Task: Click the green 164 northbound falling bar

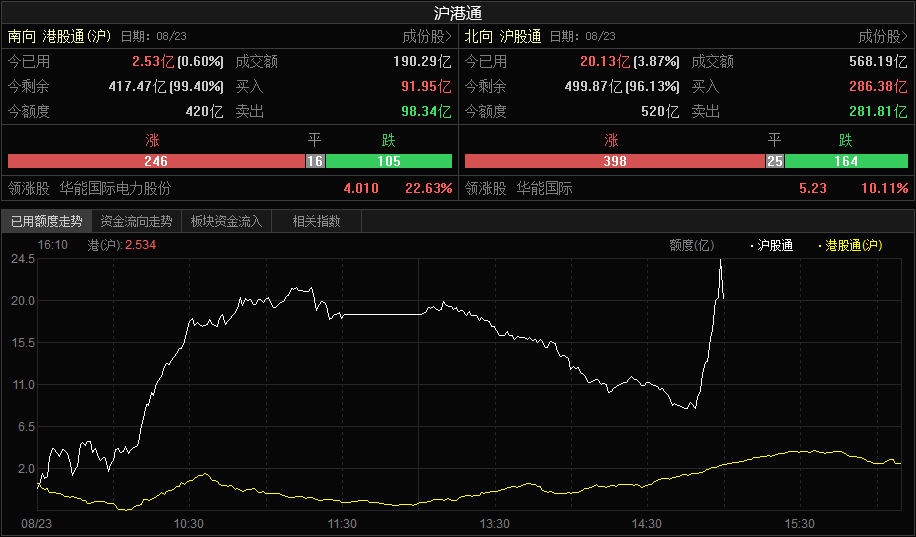Action: (x=846, y=161)
